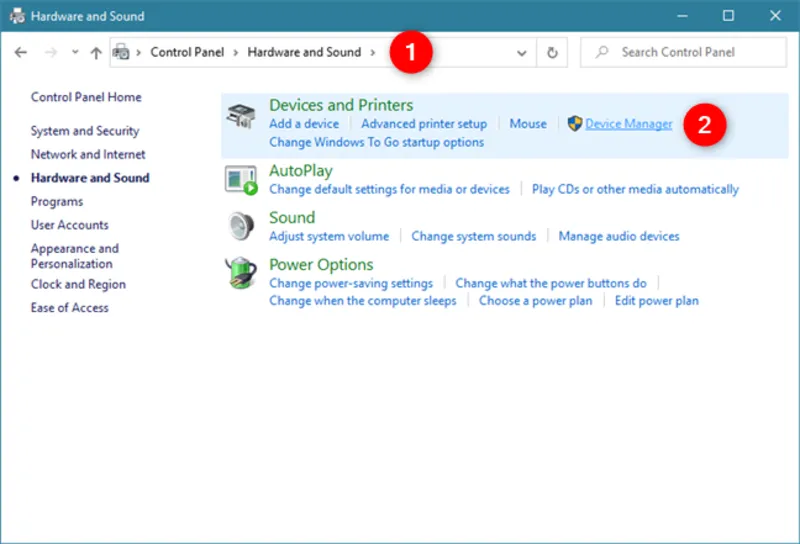The image size is (800, 544).
Task: Click Edit power plan
Action: click(656, 301)
